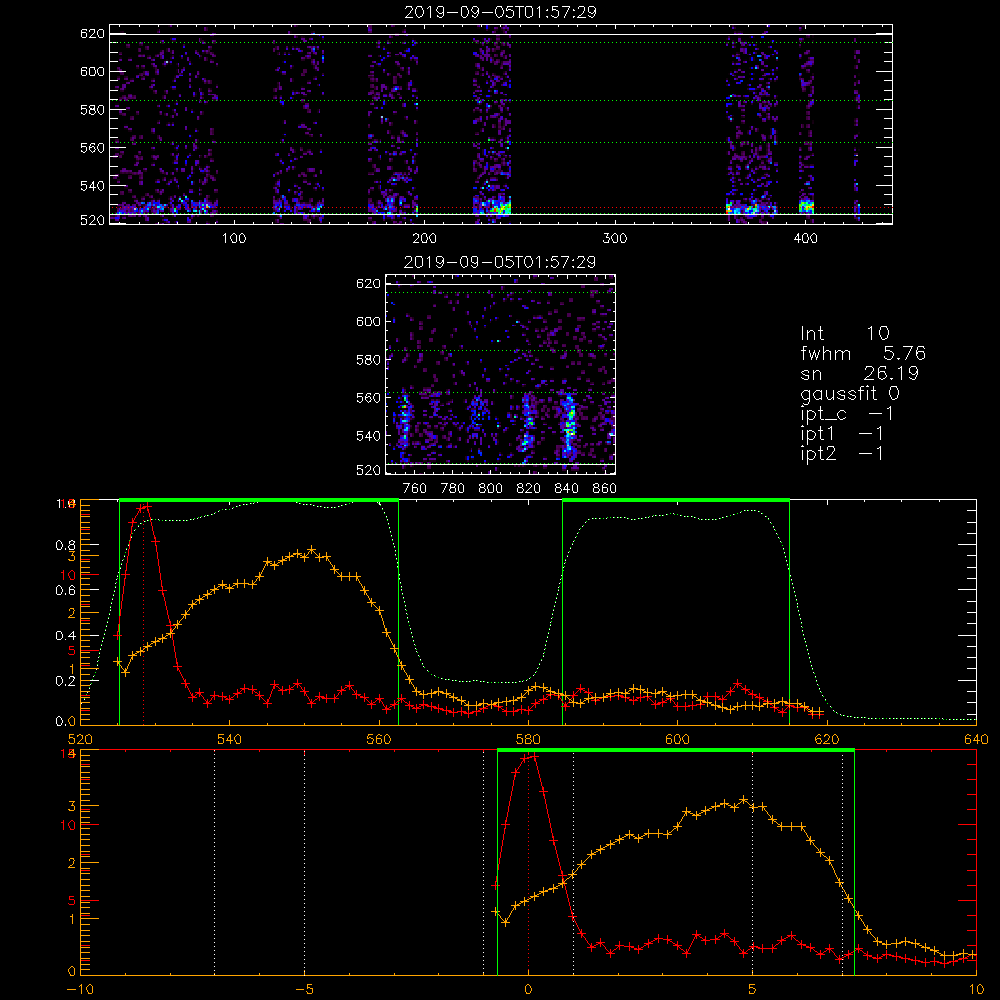Click x-axis label 520 on third plot
This screenshot has width=1000, height=1000.
click(x=80, y=740)
